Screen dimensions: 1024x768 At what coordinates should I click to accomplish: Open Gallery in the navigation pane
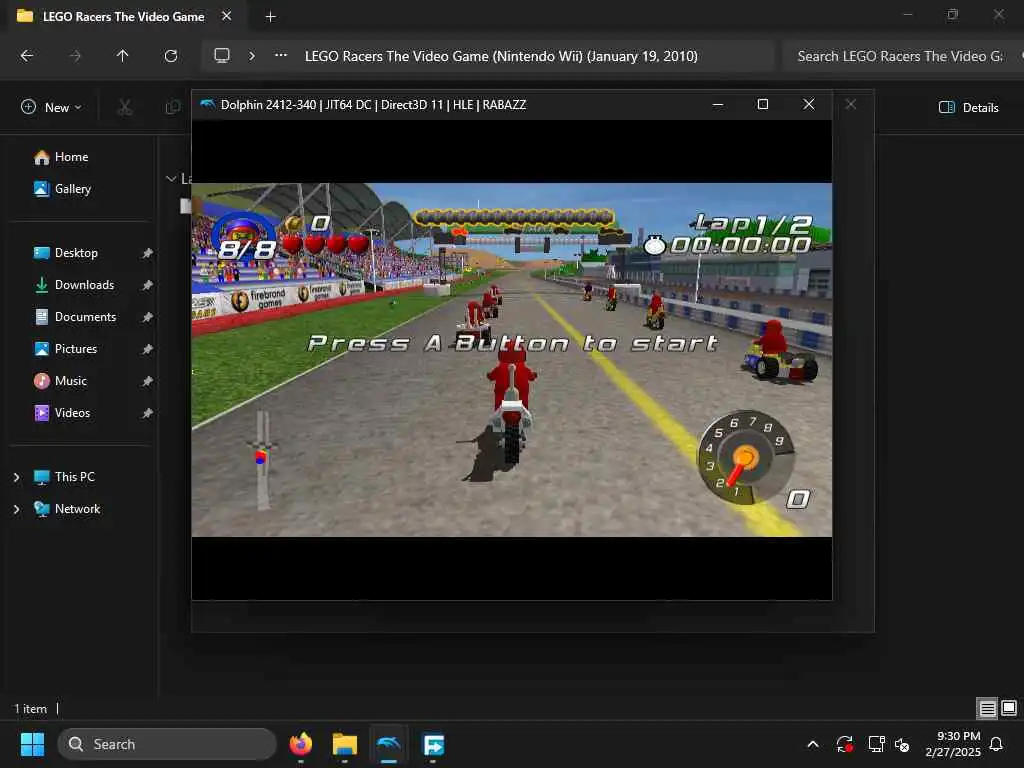point(63,189)
